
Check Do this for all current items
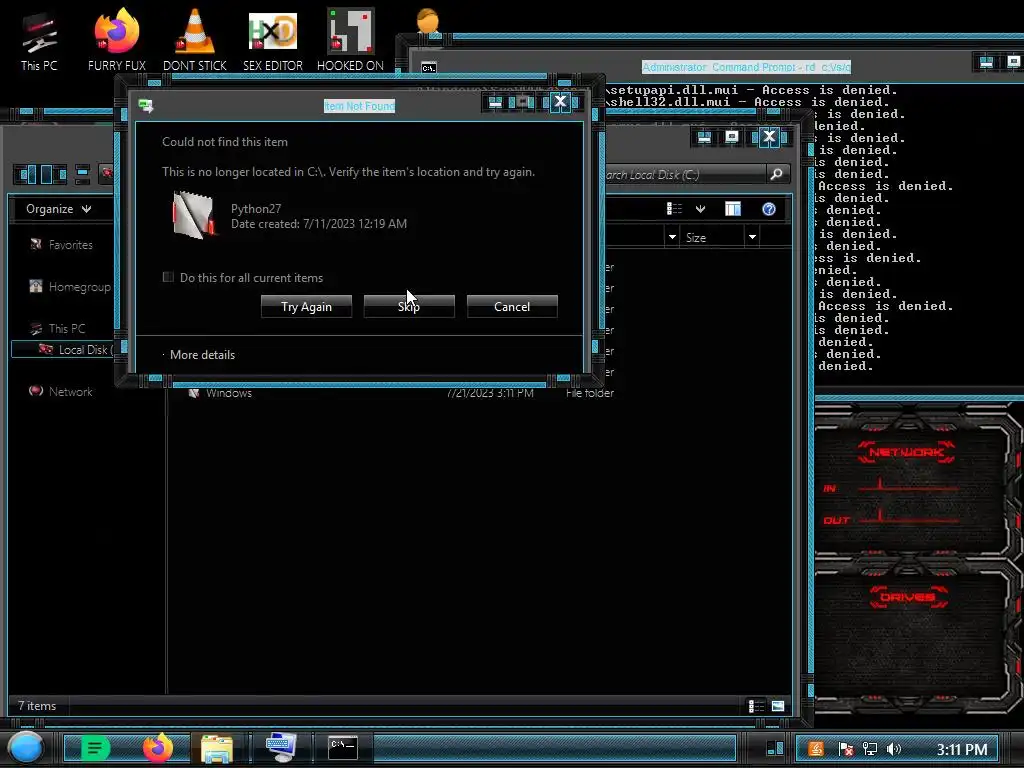pos(168,277)
